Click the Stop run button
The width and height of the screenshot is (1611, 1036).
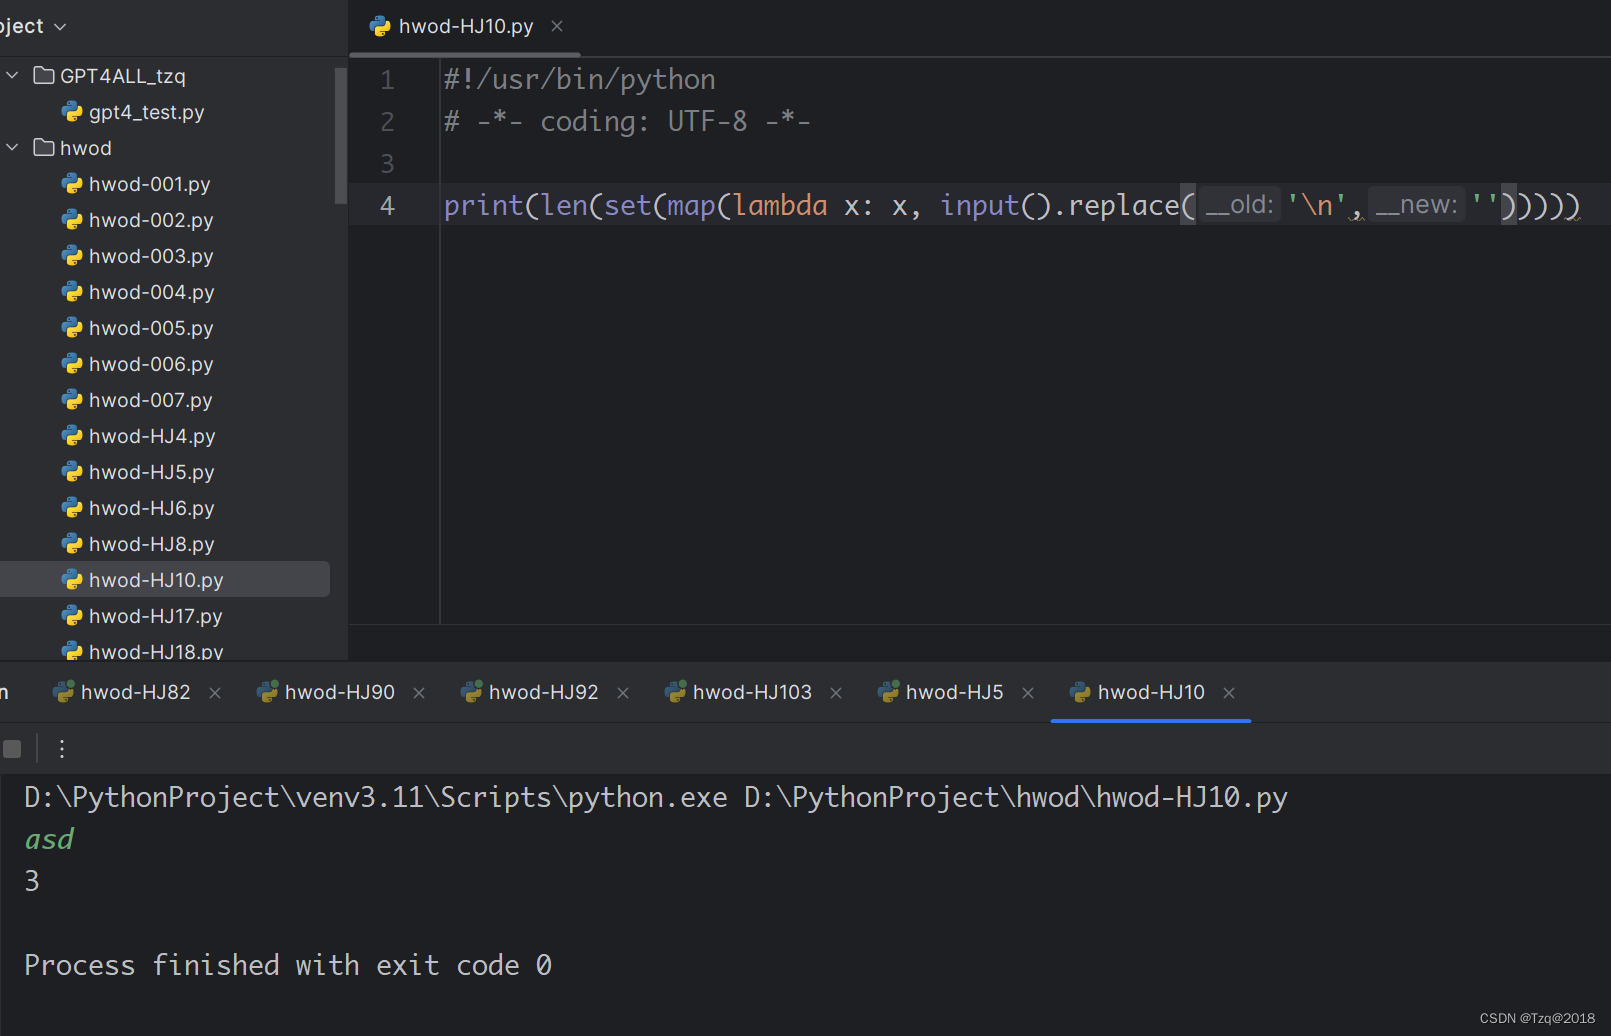(12, 749)
